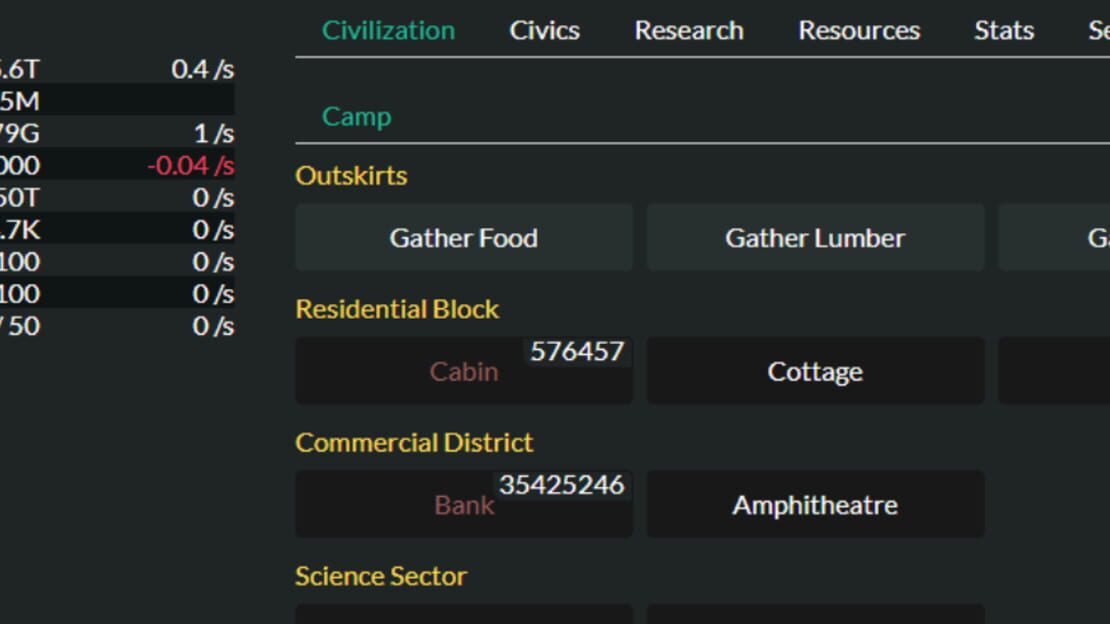Click the 0.4 /s resource rate
Viewport: 1110px width, 624px height.
coord(202,69)
